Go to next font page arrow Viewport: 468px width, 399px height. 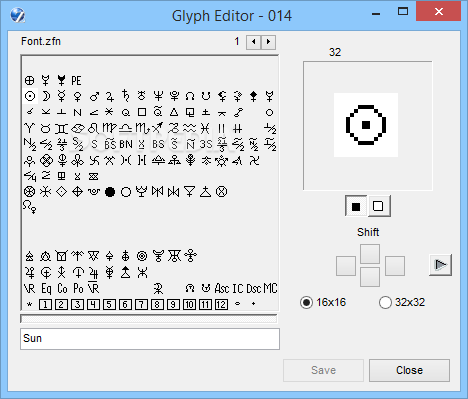coord(268,42)
